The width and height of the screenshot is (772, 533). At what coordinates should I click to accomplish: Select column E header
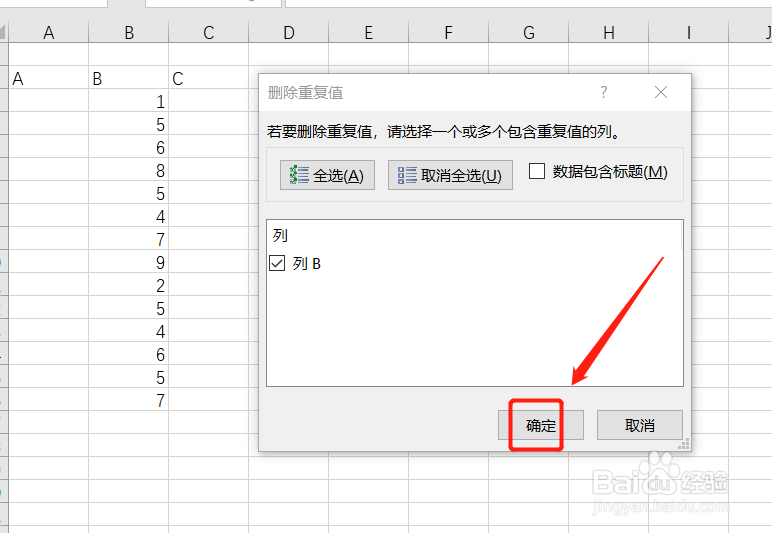click(x=369, y=32)
